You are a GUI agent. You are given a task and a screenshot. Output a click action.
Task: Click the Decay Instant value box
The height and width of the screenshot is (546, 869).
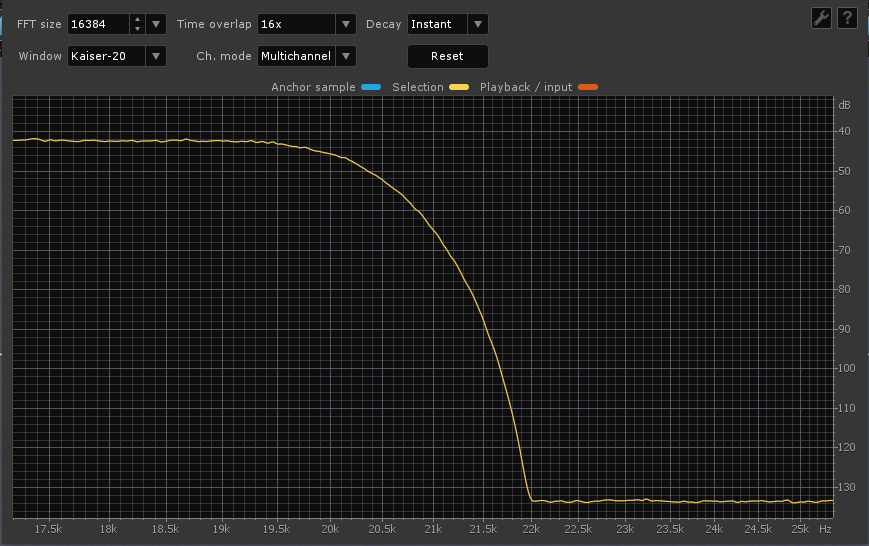point(438,24)
